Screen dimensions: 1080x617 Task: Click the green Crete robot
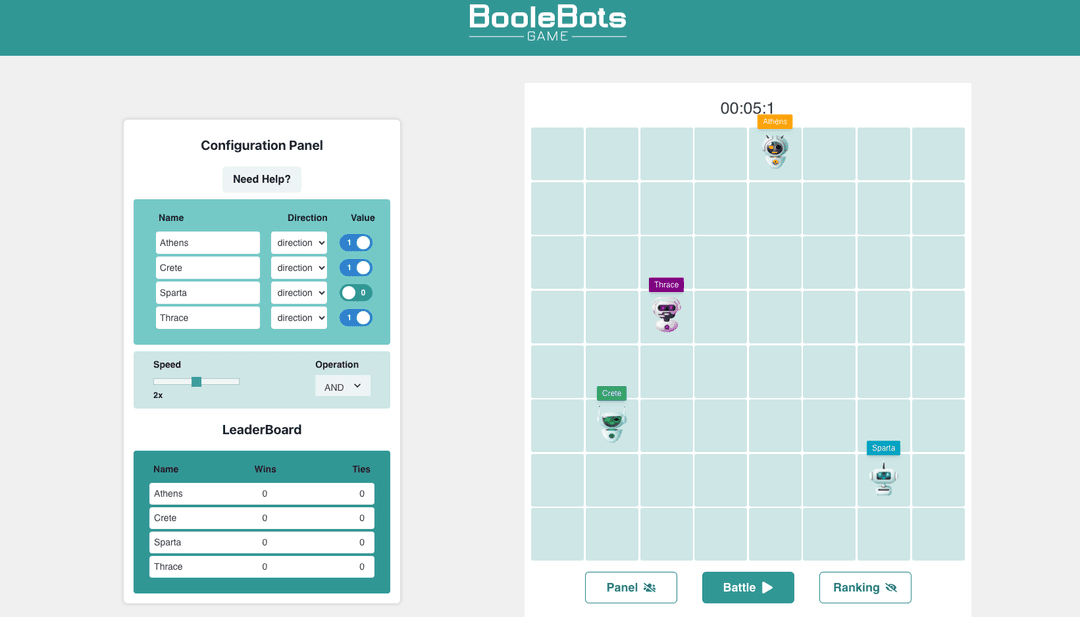(x=612, y=423)
